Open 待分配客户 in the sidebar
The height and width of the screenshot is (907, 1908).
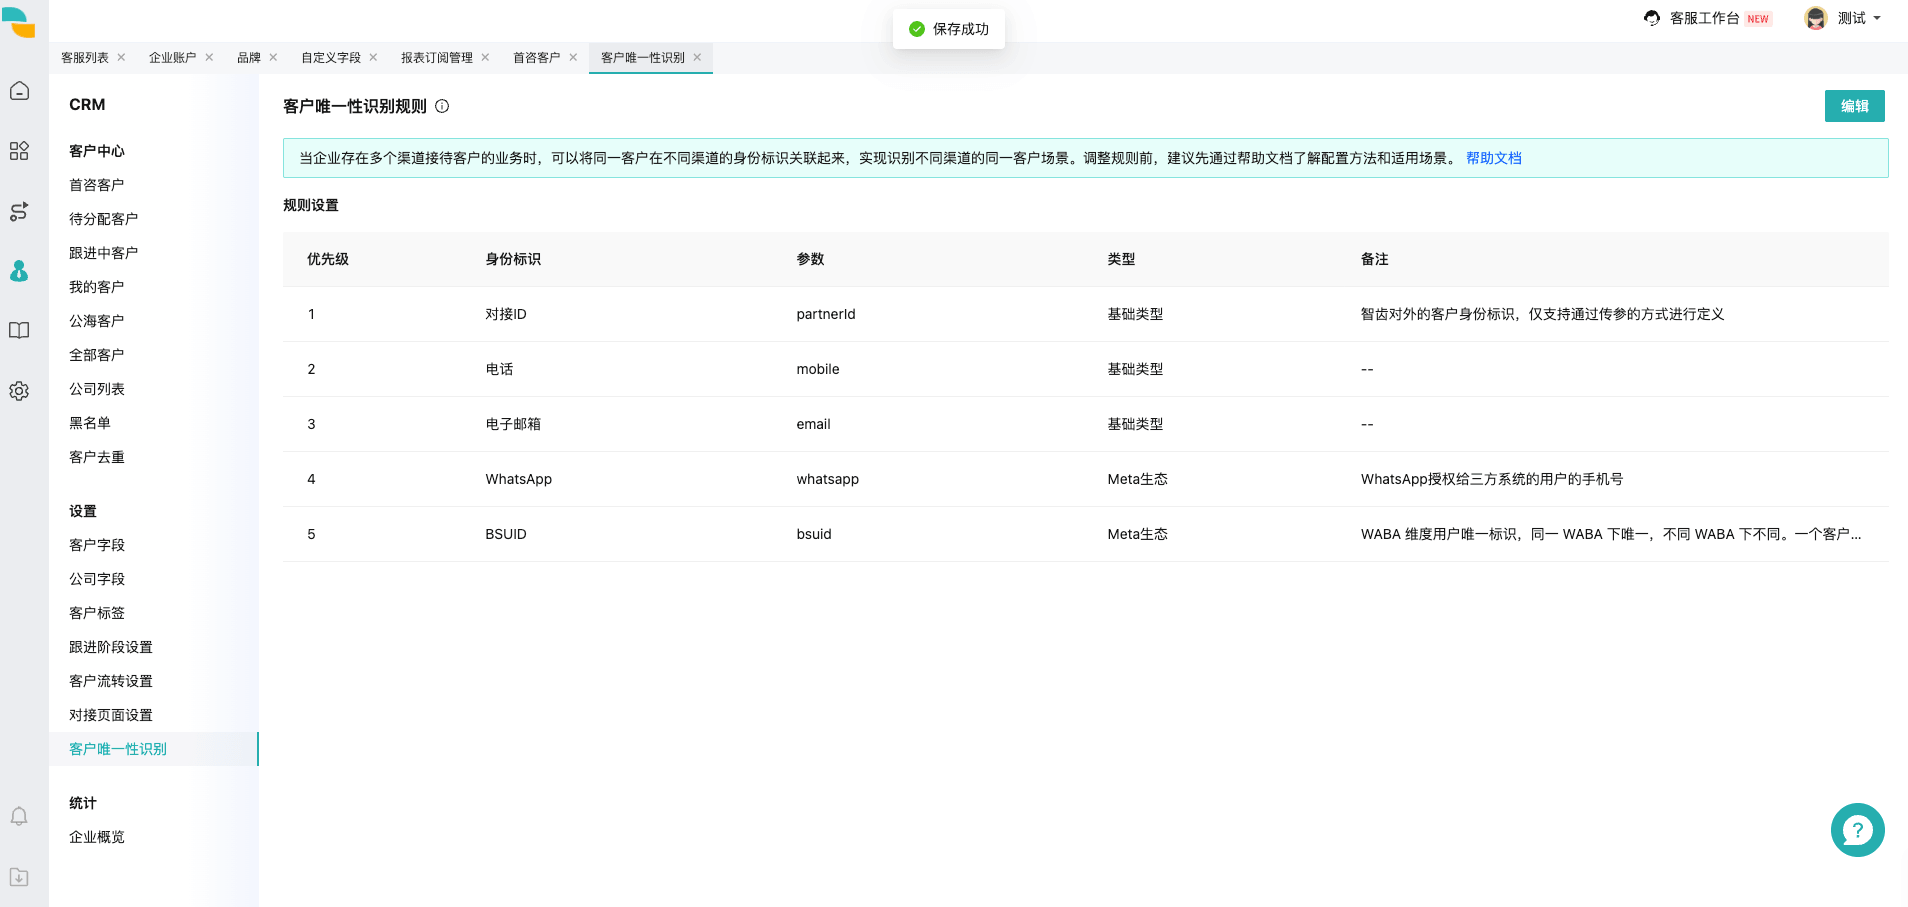coord(104,219)
